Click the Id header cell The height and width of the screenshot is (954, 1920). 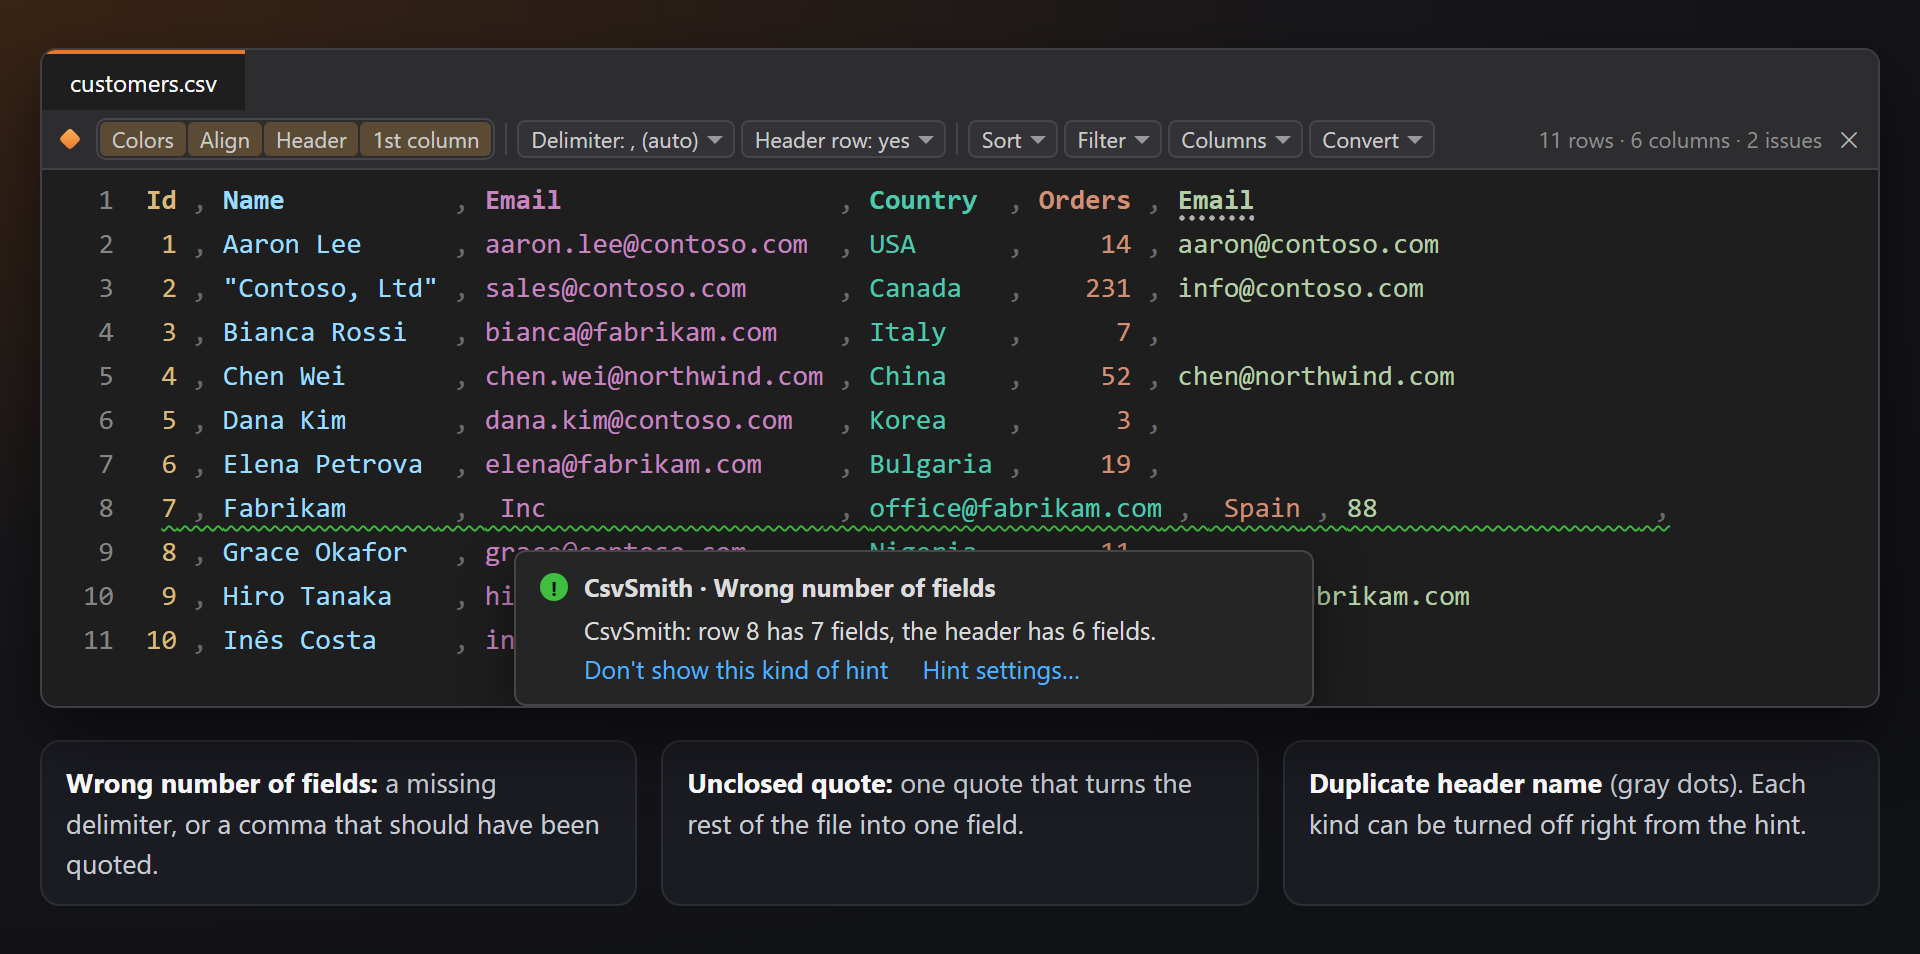(x=161, y=200)
